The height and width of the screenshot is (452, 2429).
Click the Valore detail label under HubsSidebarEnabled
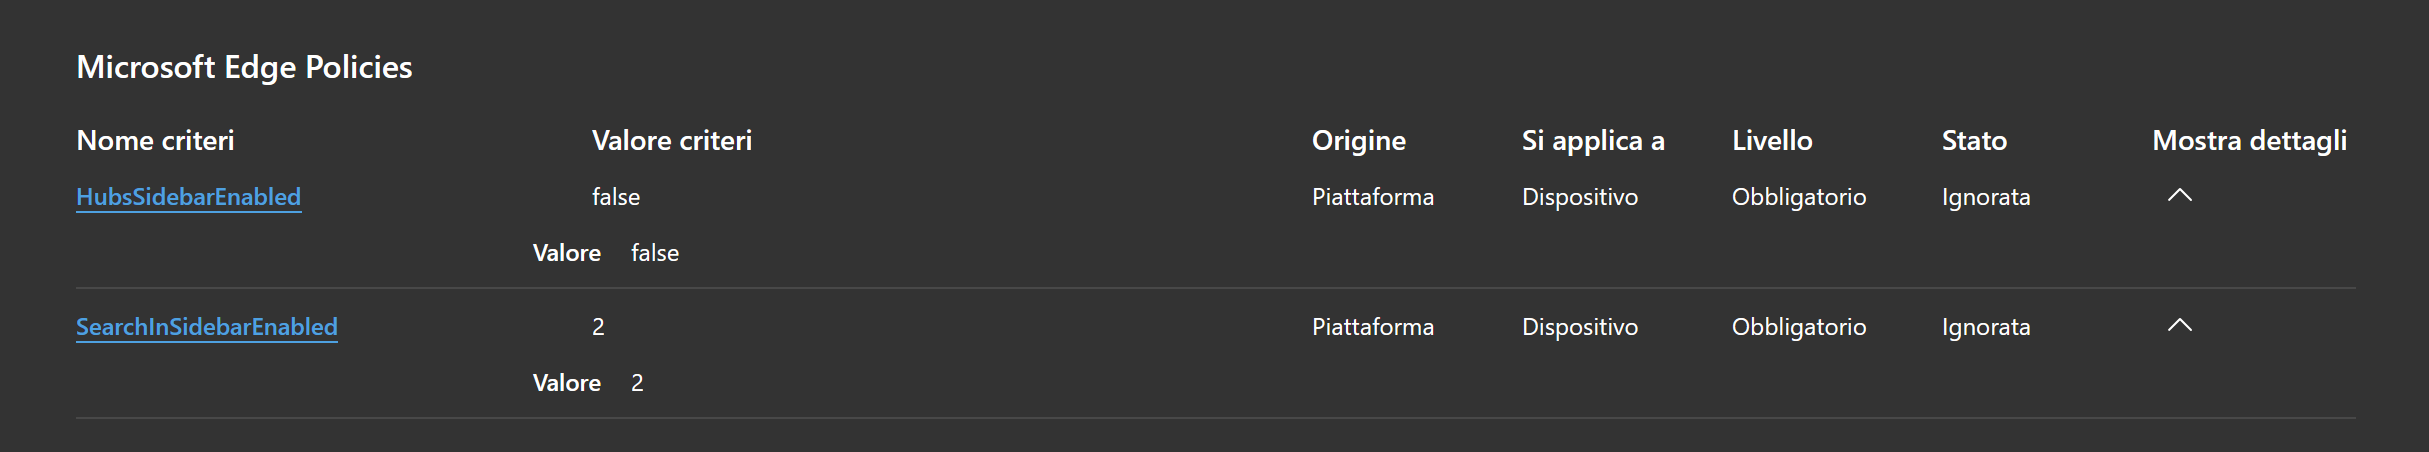click(566, 253)
